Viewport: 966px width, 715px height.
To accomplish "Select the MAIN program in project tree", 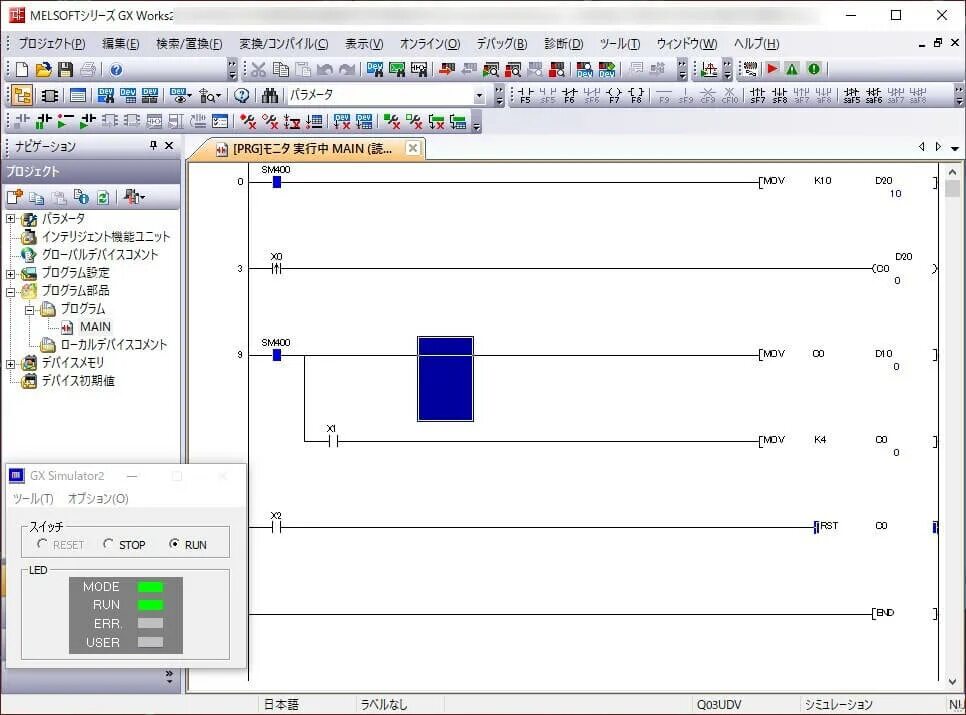I will tap(95, 327).
